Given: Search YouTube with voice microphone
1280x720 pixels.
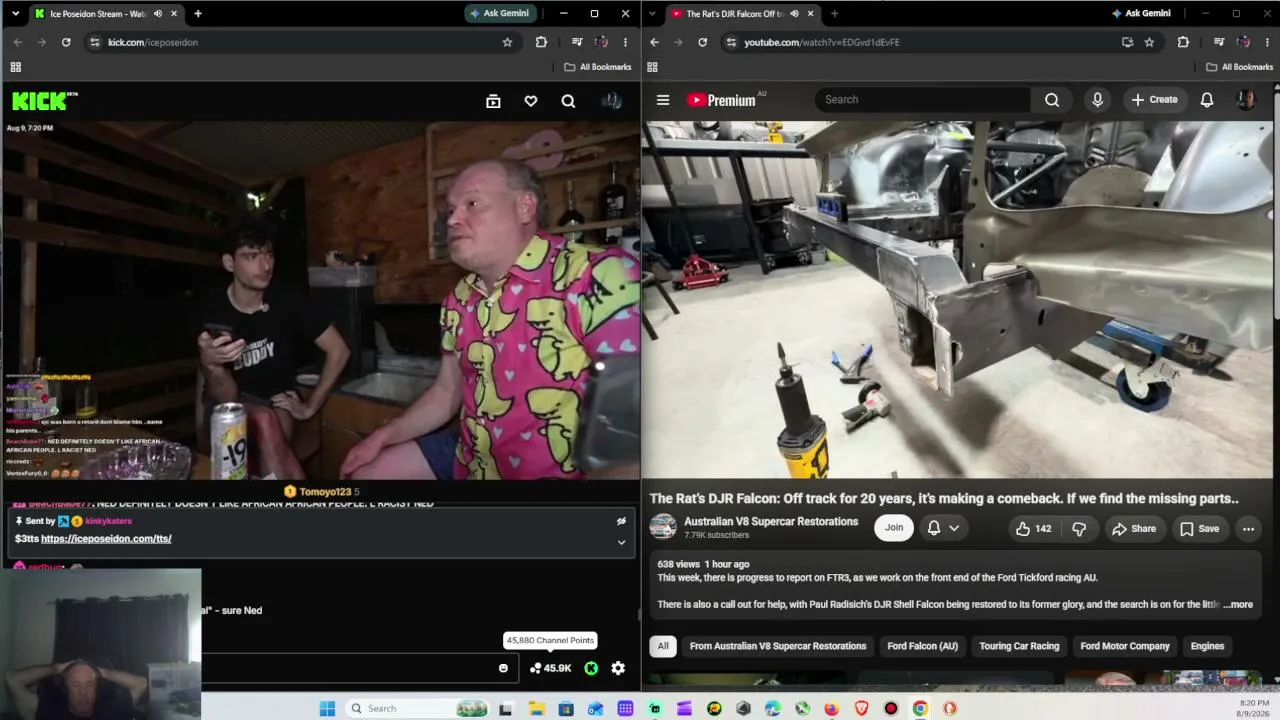Looking at the screenshot, I should coord(1097,100).
